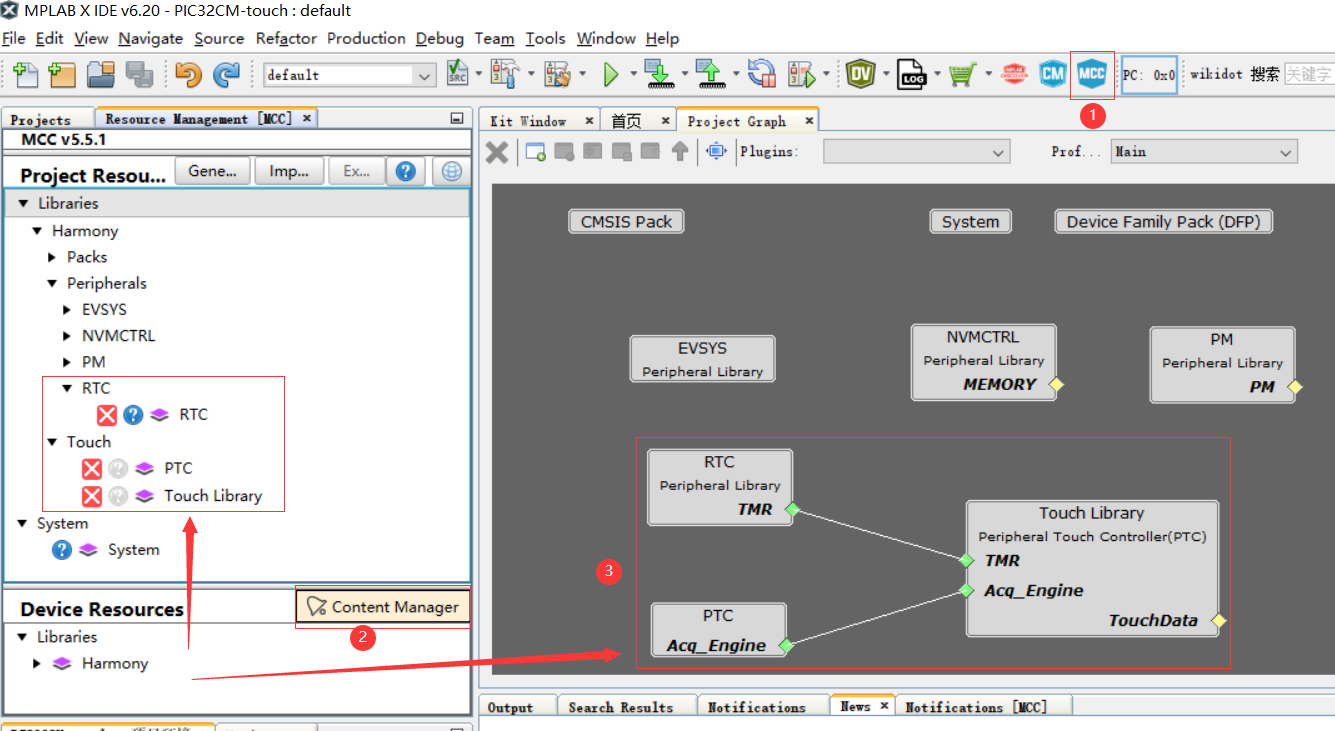Click the LOG toolbar icon

[x=911, y=74]
